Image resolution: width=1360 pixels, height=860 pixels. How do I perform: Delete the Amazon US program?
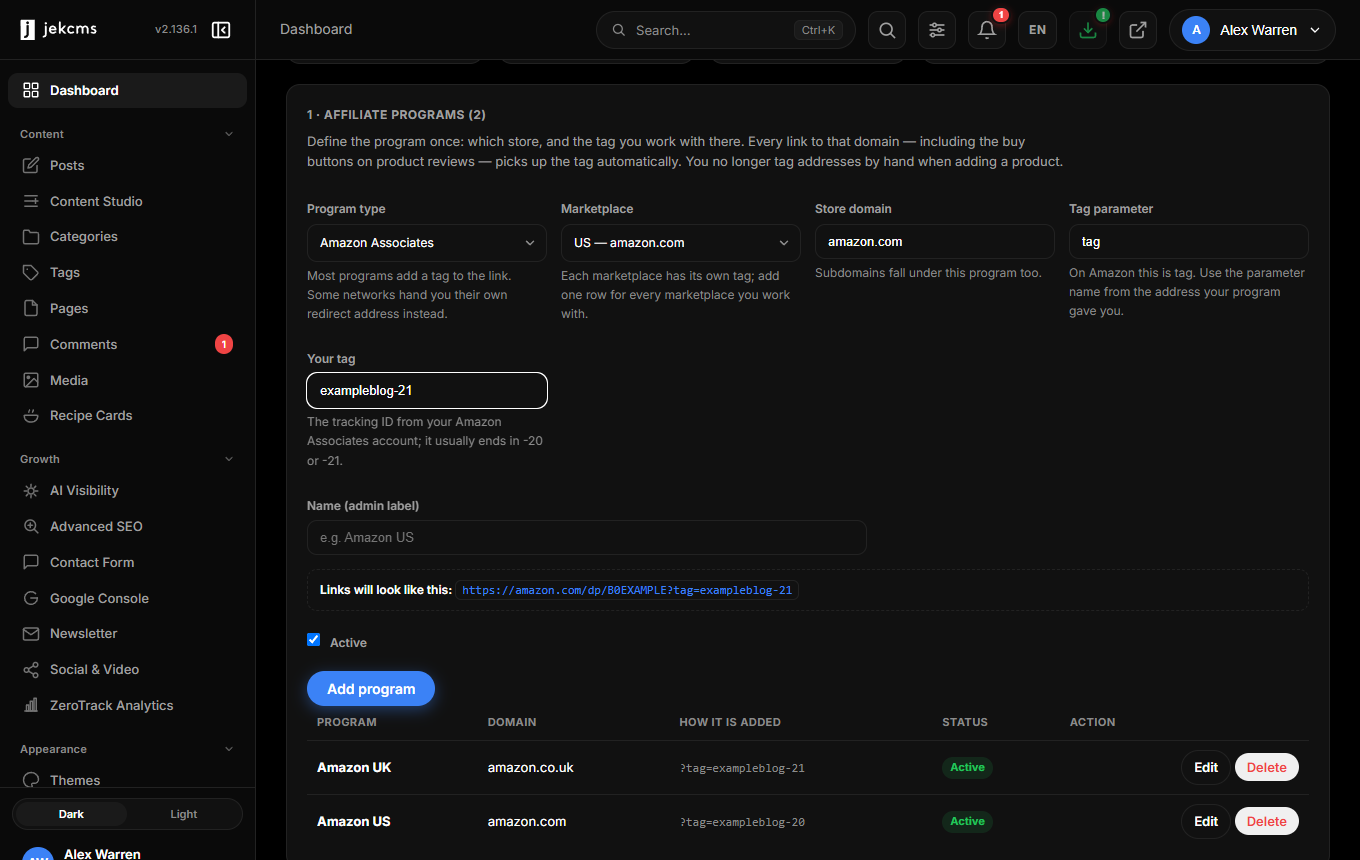pyautogui.click(x=1267, y=822)
